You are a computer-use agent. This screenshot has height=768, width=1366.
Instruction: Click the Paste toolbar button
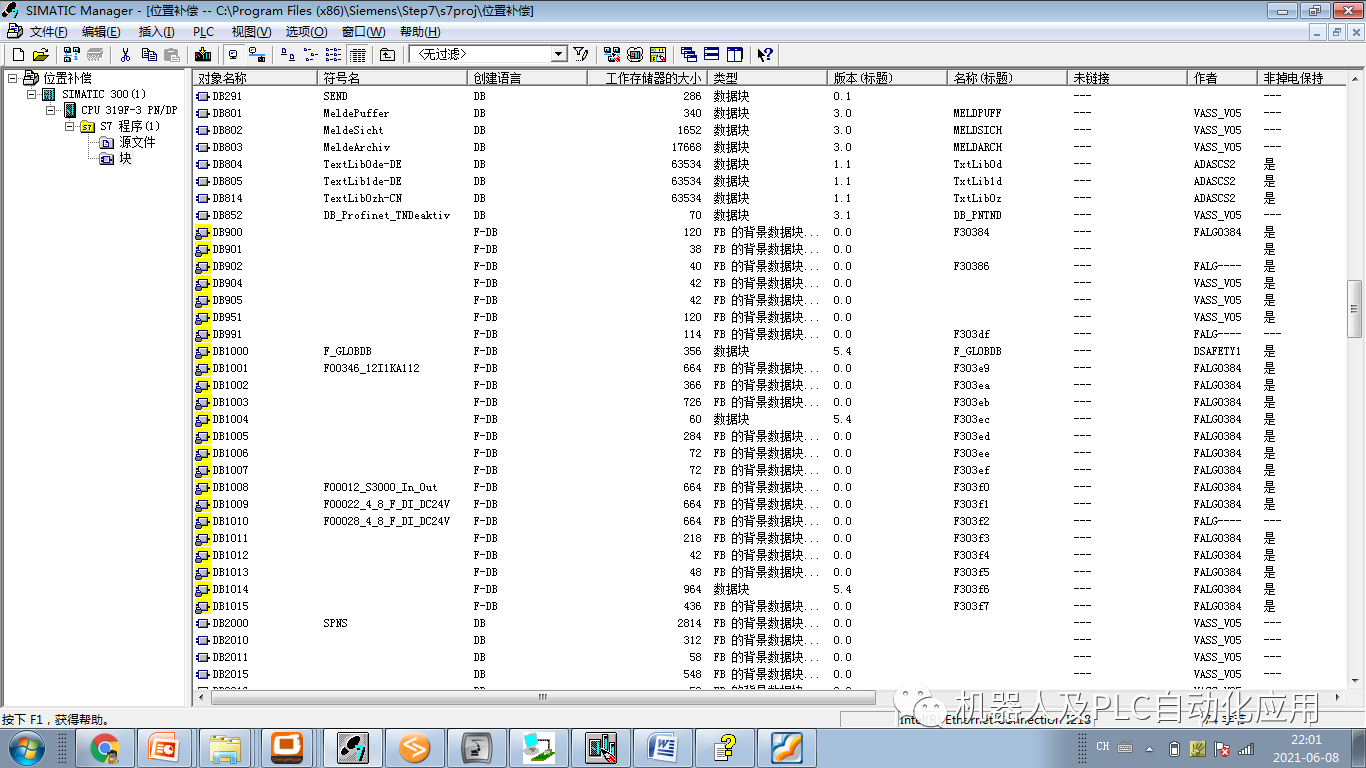(171, 54)
